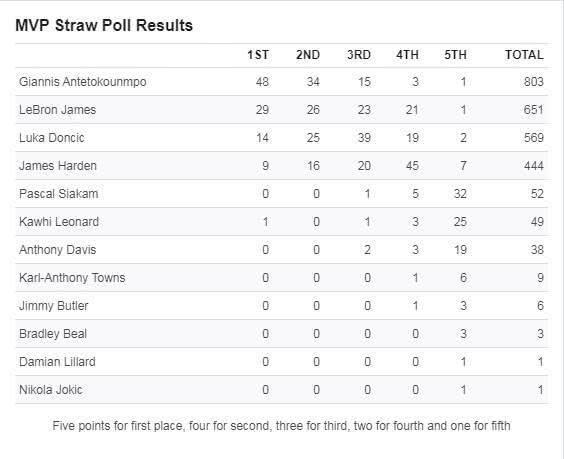This screenshot has width=564, height=459.
Task: Click Nikola Jokic in the last row
Action: point(51,390)
